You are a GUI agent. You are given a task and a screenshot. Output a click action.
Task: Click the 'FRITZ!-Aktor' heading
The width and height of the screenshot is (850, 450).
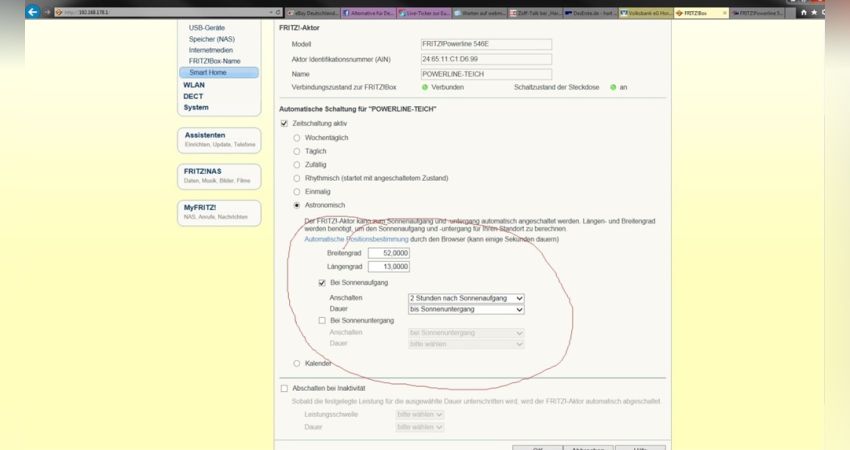(x=299, y=28)
